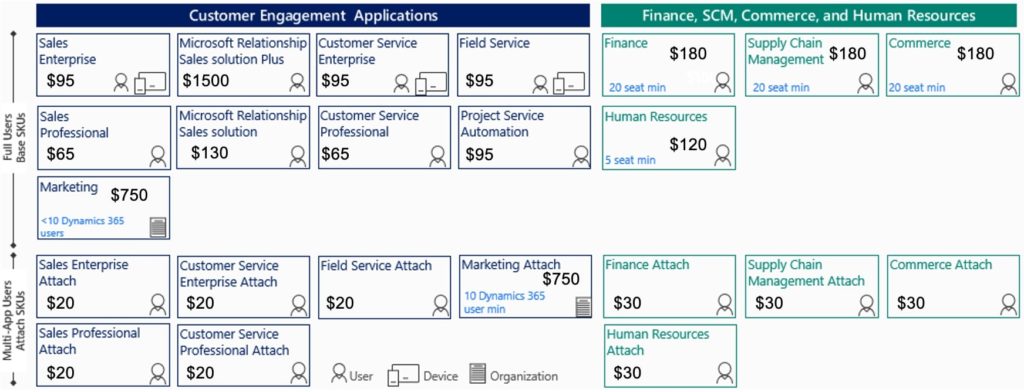Click the user icon in Sales Enterprise card
1024x392 pixels.
[x=121, y=83]
